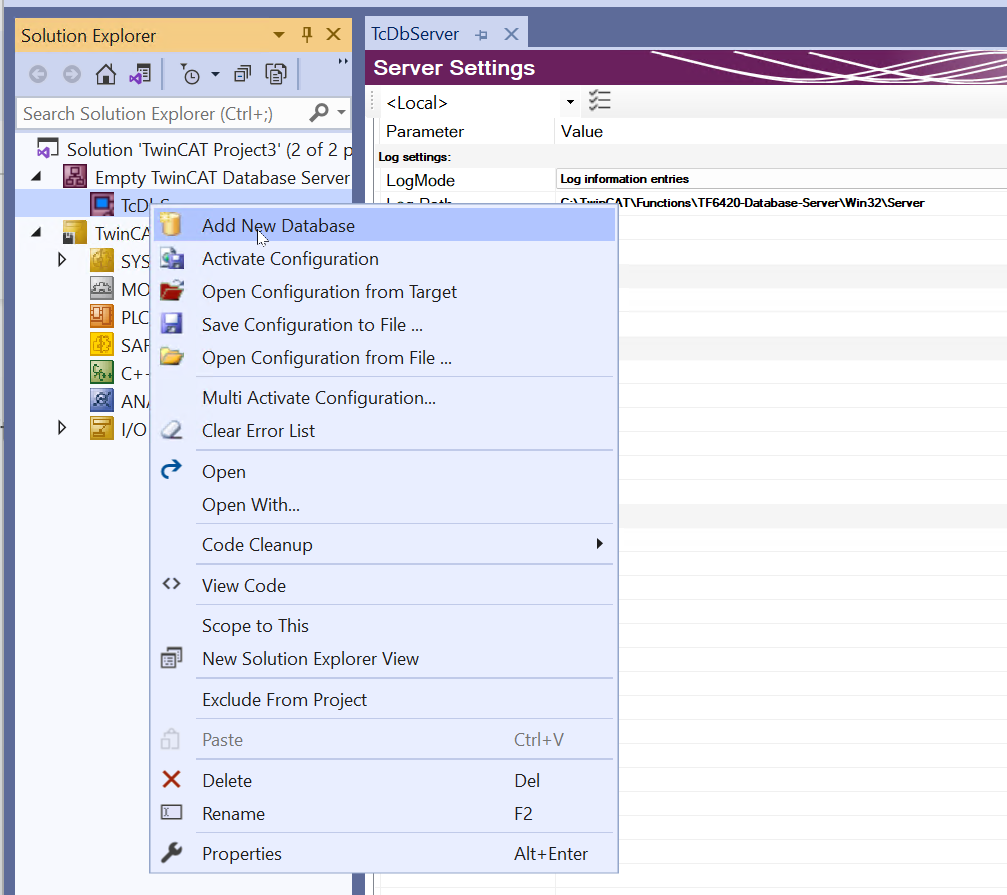Screen dimensions: 1007x895
Task: Click the checklist icon beside <Local>
Action: point(599,101)
